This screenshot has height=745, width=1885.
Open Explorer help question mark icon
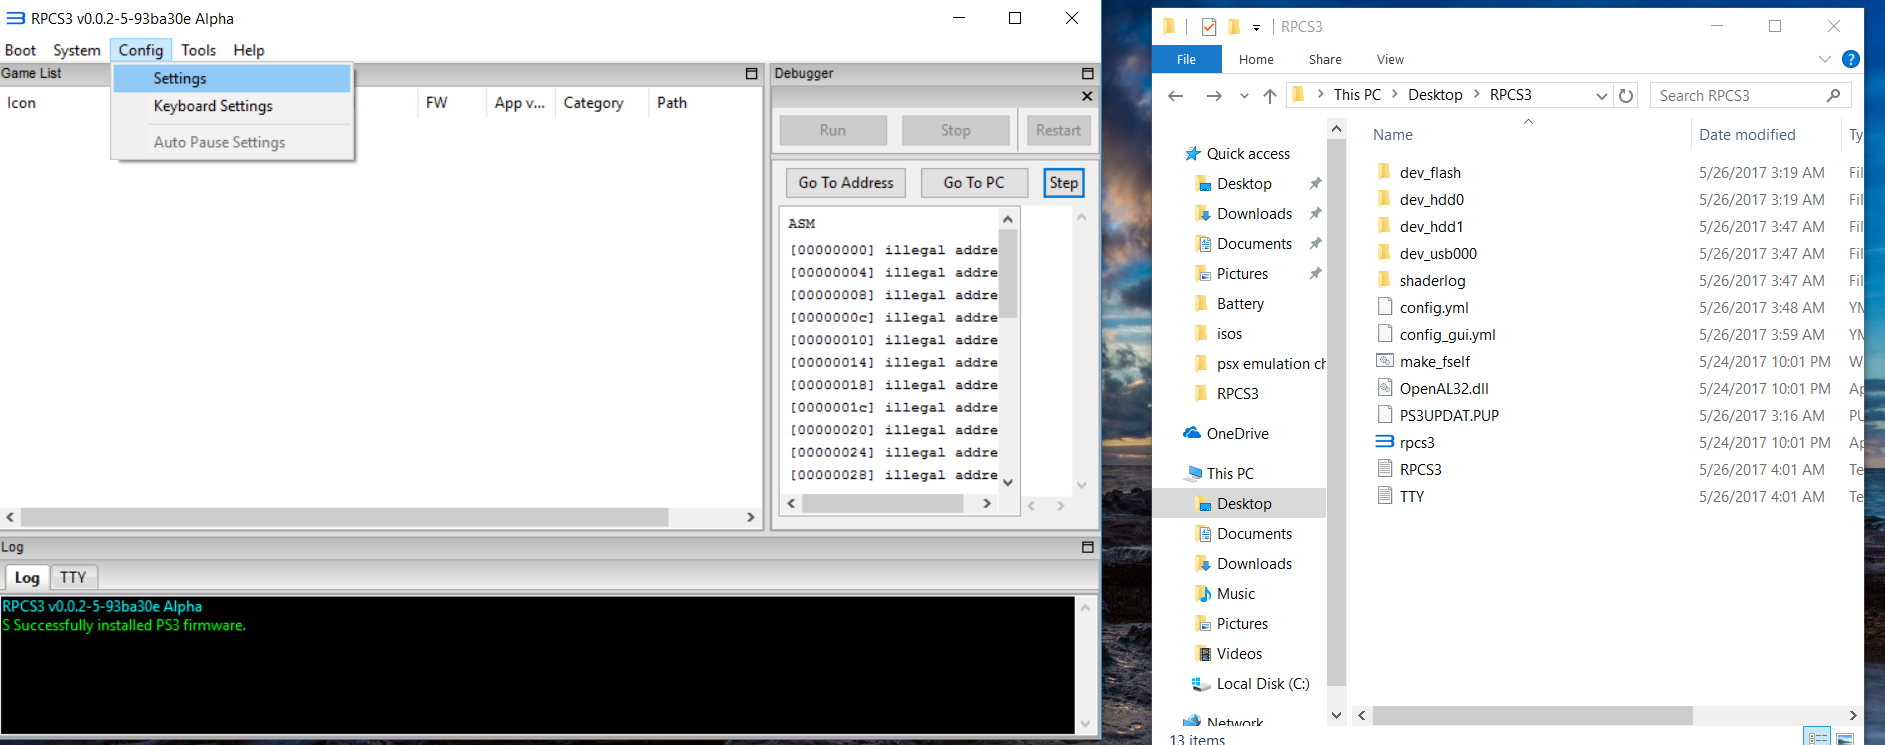pos(1851,60)
